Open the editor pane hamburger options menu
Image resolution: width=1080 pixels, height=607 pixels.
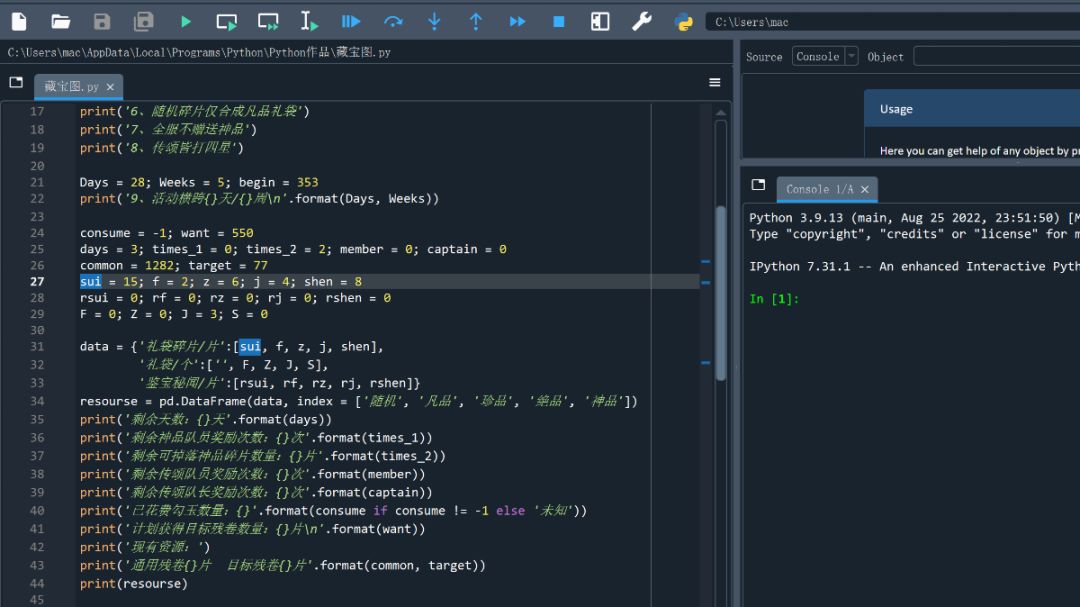pyautogui.click(x=715, y=83)
